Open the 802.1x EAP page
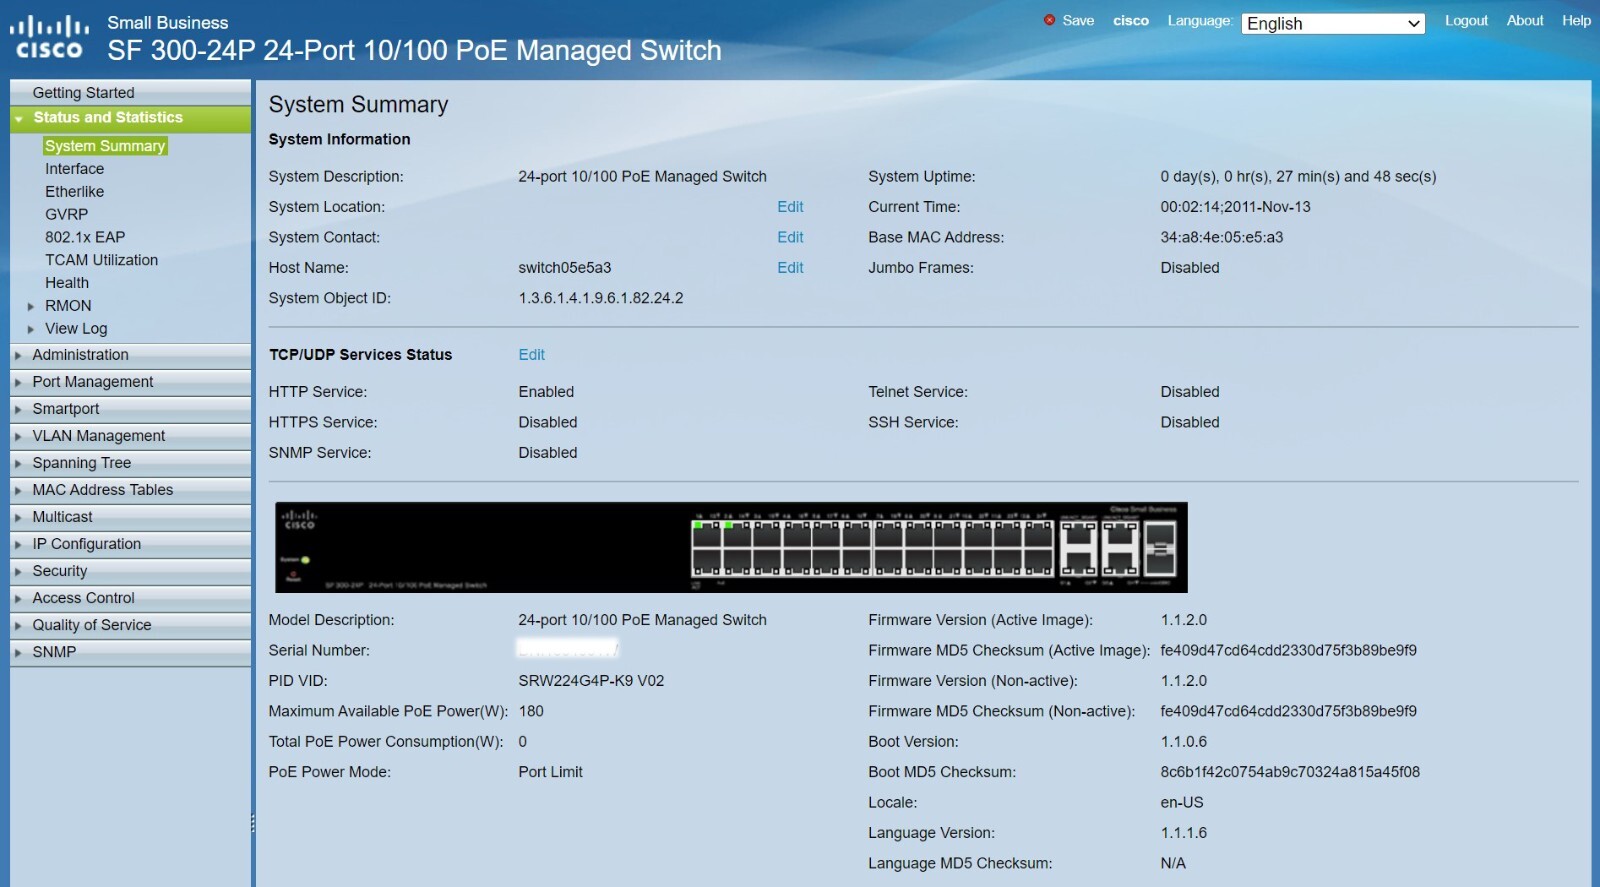 (x=85, y=238)
